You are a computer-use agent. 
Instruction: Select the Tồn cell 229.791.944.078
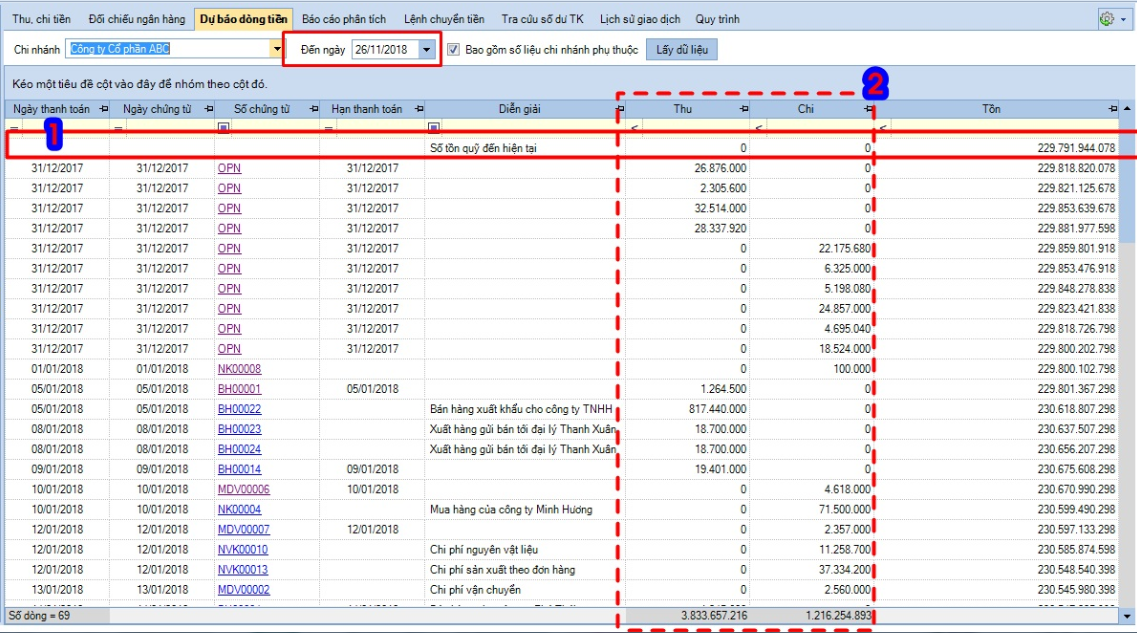tap(997, 148)
